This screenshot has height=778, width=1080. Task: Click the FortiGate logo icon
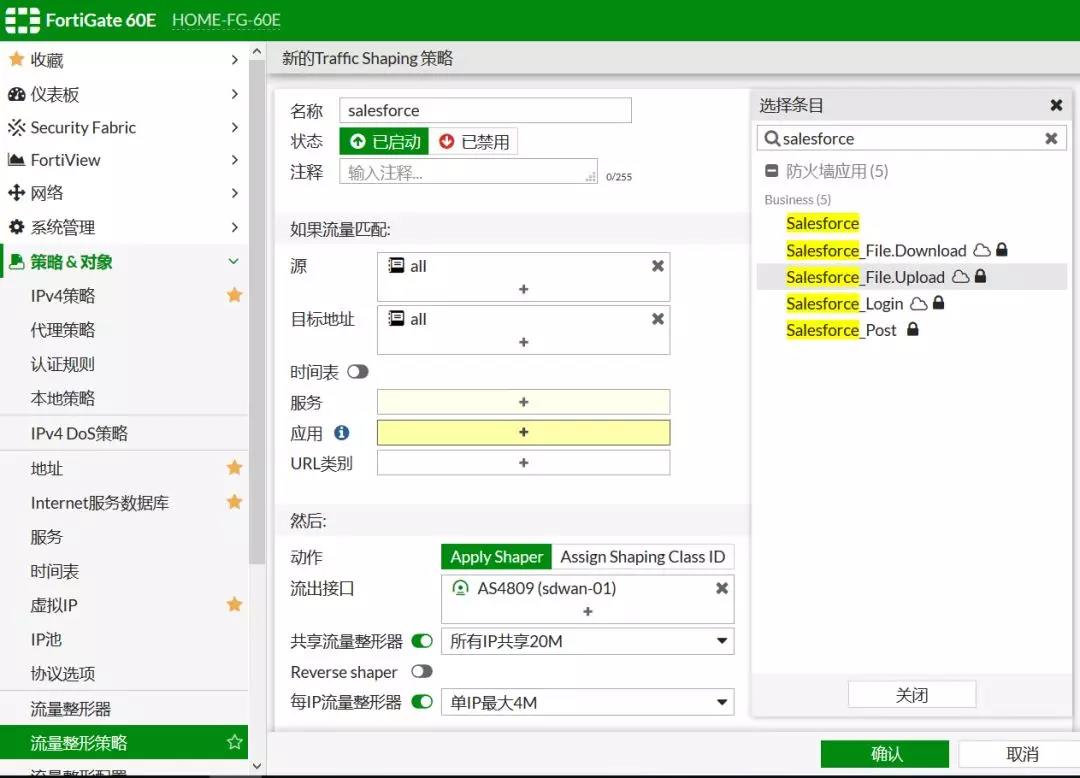(x=22, y=20)
